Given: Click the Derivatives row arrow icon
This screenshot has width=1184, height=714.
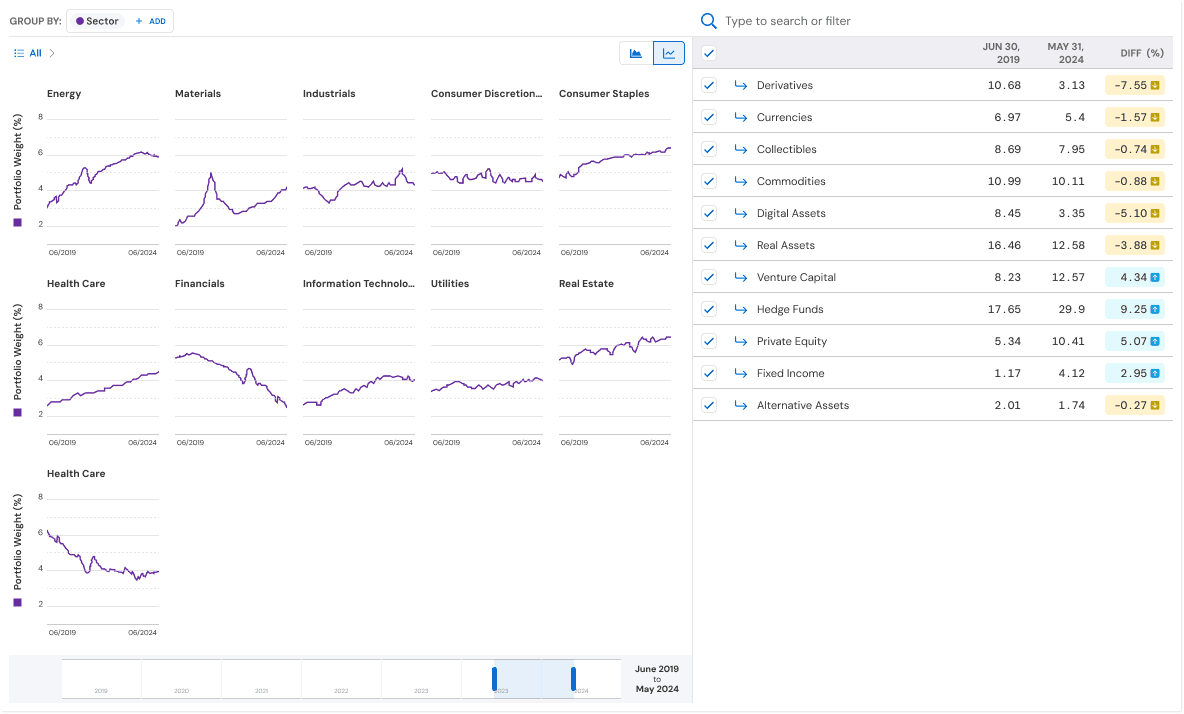Looking at the screenshot, I should 741,85.
